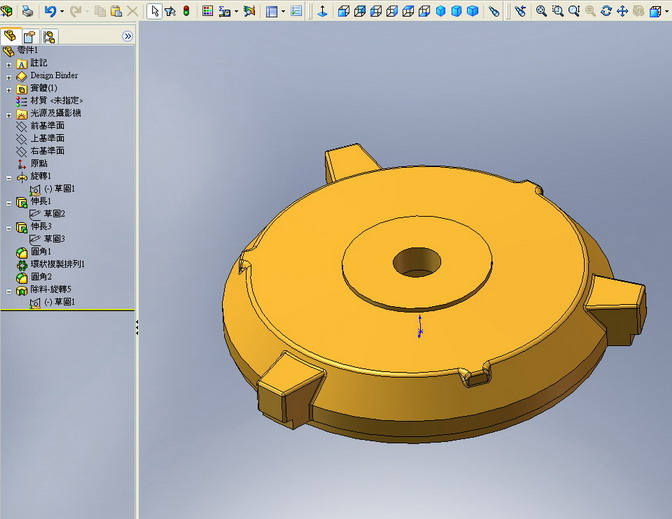The height and width of the screenshot is (519, 672).
Task: Open the Undo history dropdown arrow
Action: 62,11
